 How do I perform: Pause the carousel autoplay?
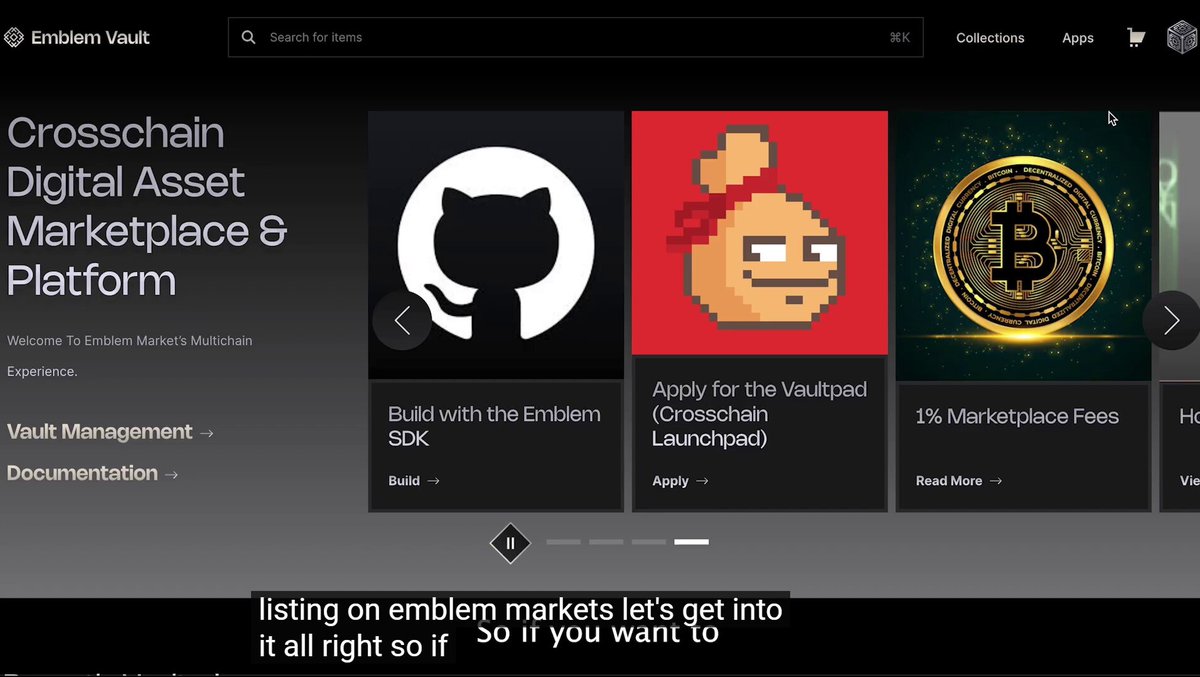pos(510,543)
